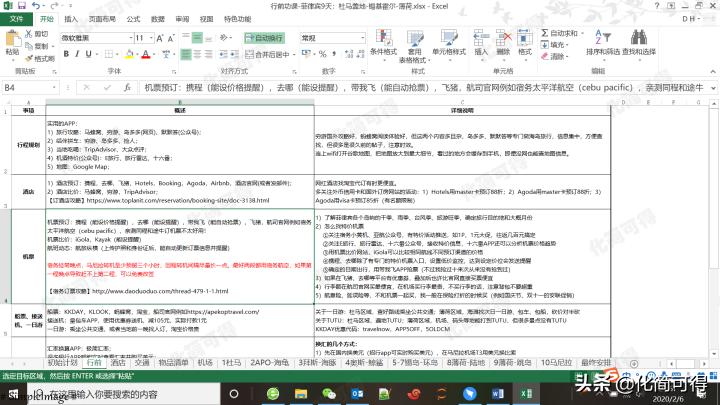Expand the formula bar
The image size is (720, 405).
tap(713, 88)
